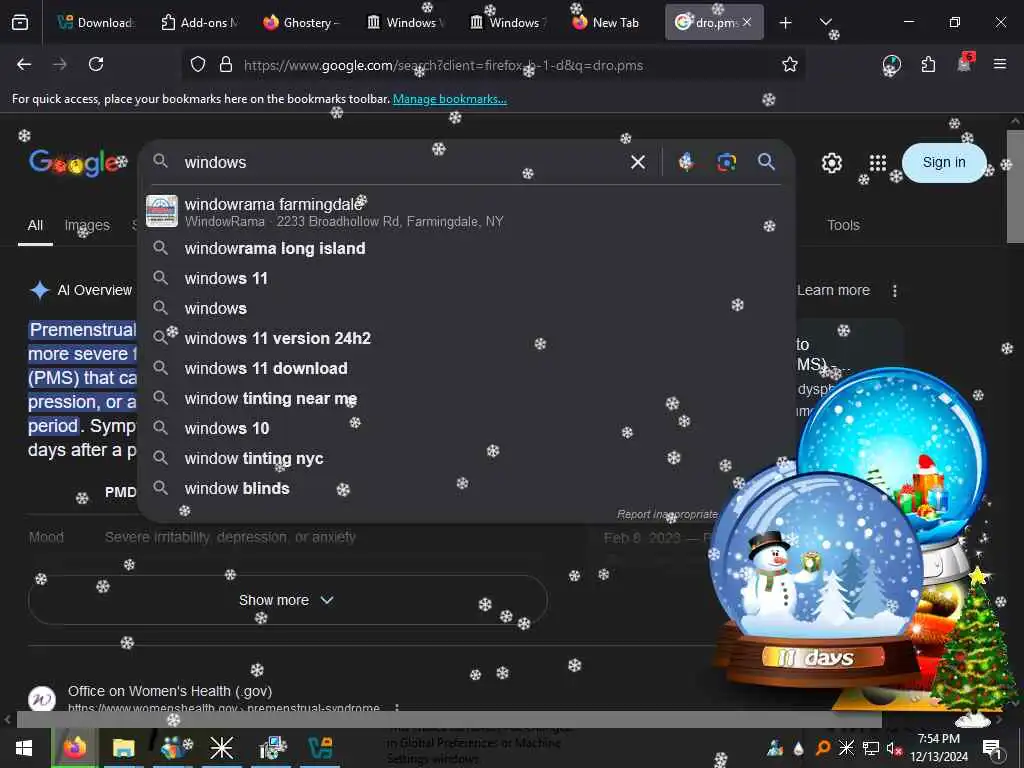Screen dimensions: 1024x768
Task: Switch to the Add-ons Manager tab
Action: [199, 23]
